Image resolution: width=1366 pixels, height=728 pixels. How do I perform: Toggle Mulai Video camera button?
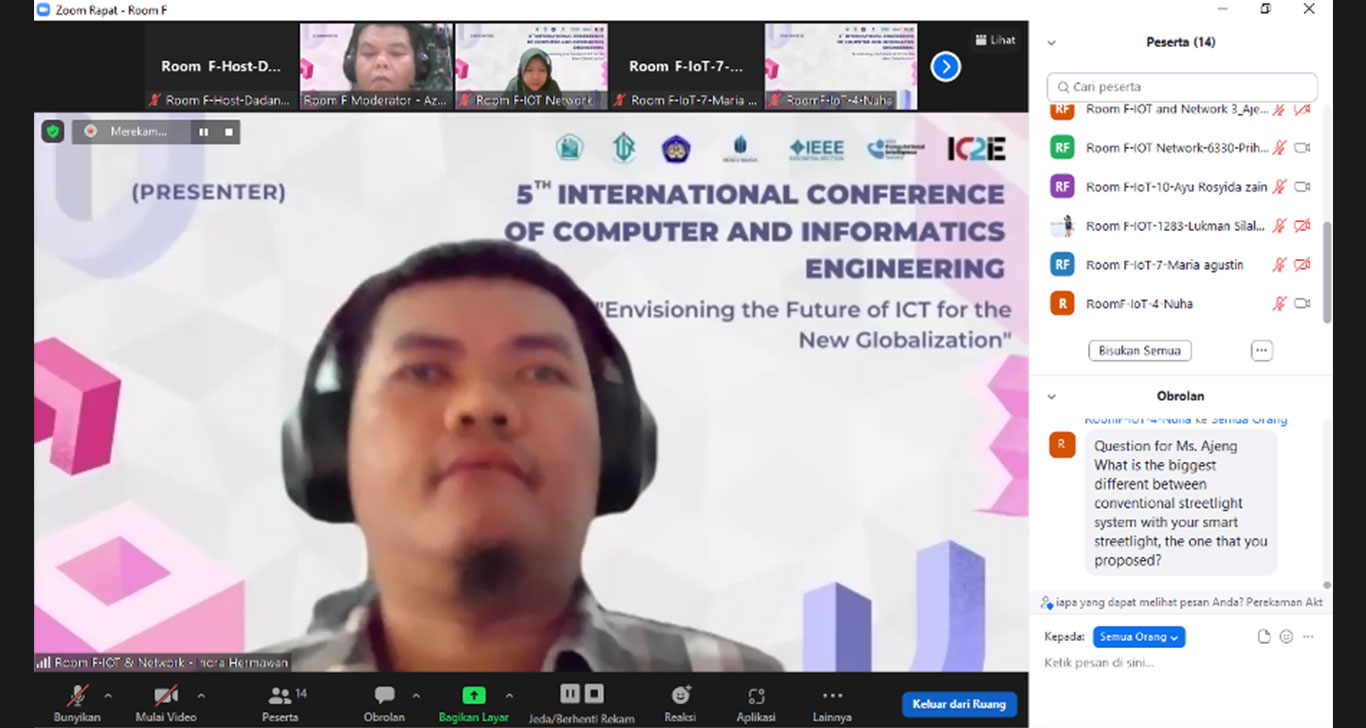pyautogui.click(x=164, y=696)
